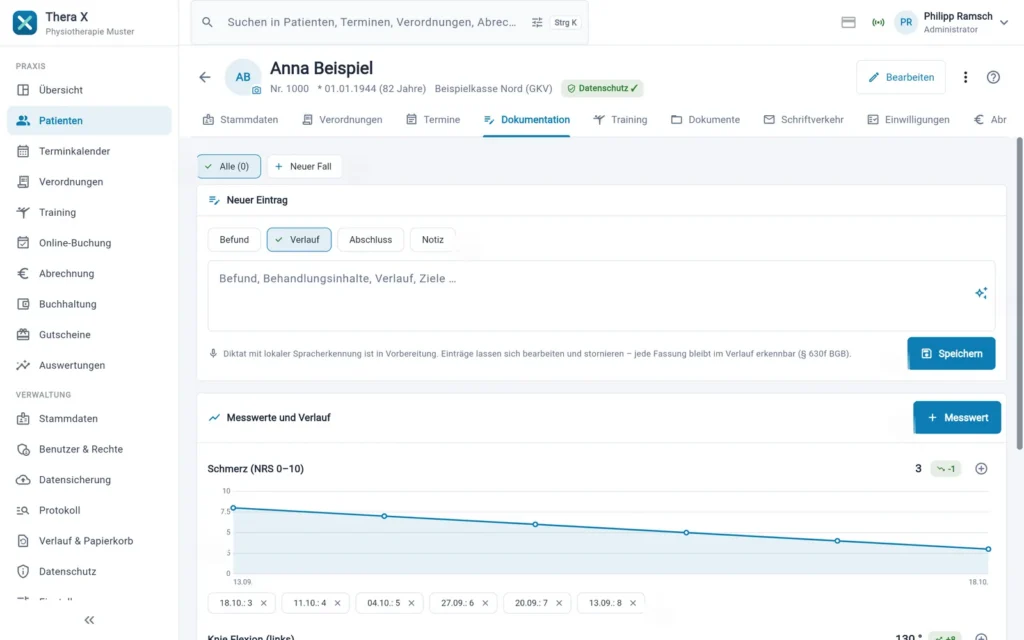
Task: Click the microphone dictation icon
Action: [x=213, y=353]
